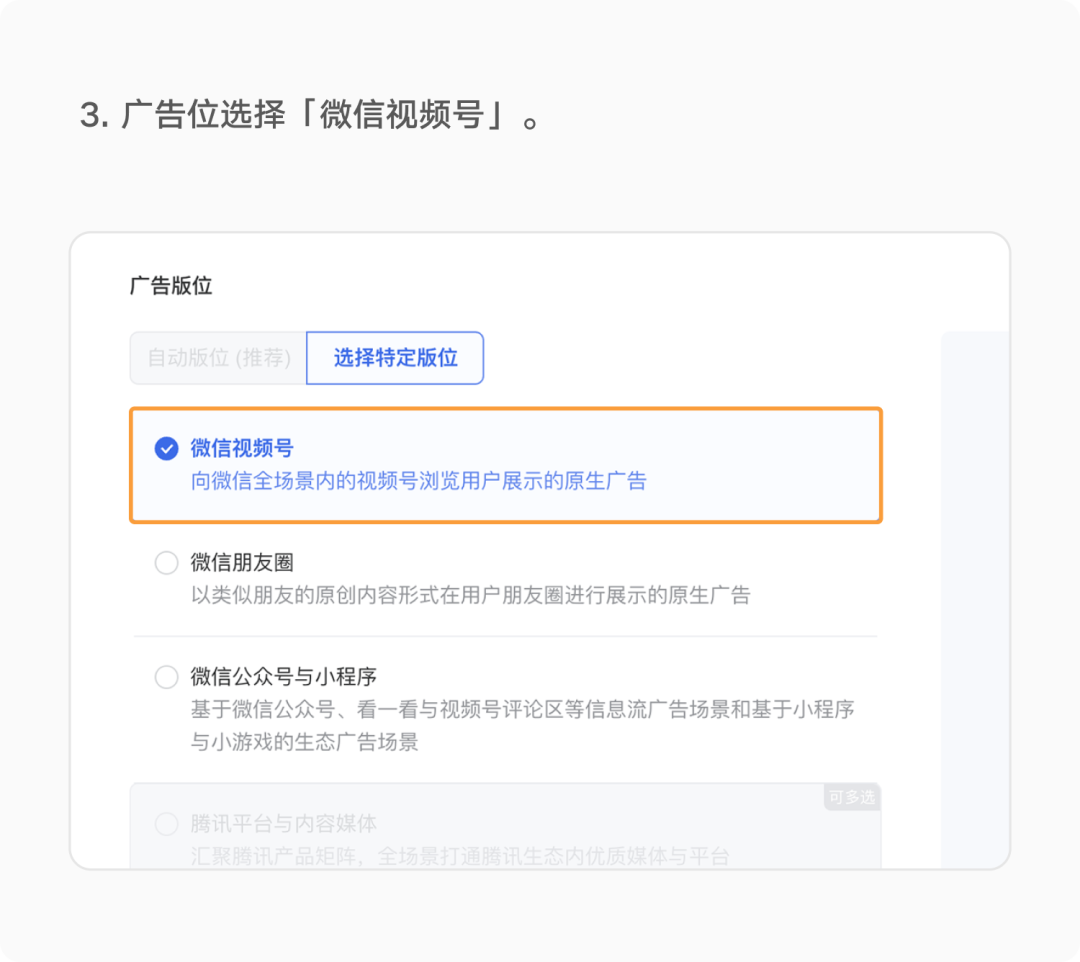The image size is (1080, 962).
Task: Select the 微信公众号与小程序 radio button
Action: 166,677
